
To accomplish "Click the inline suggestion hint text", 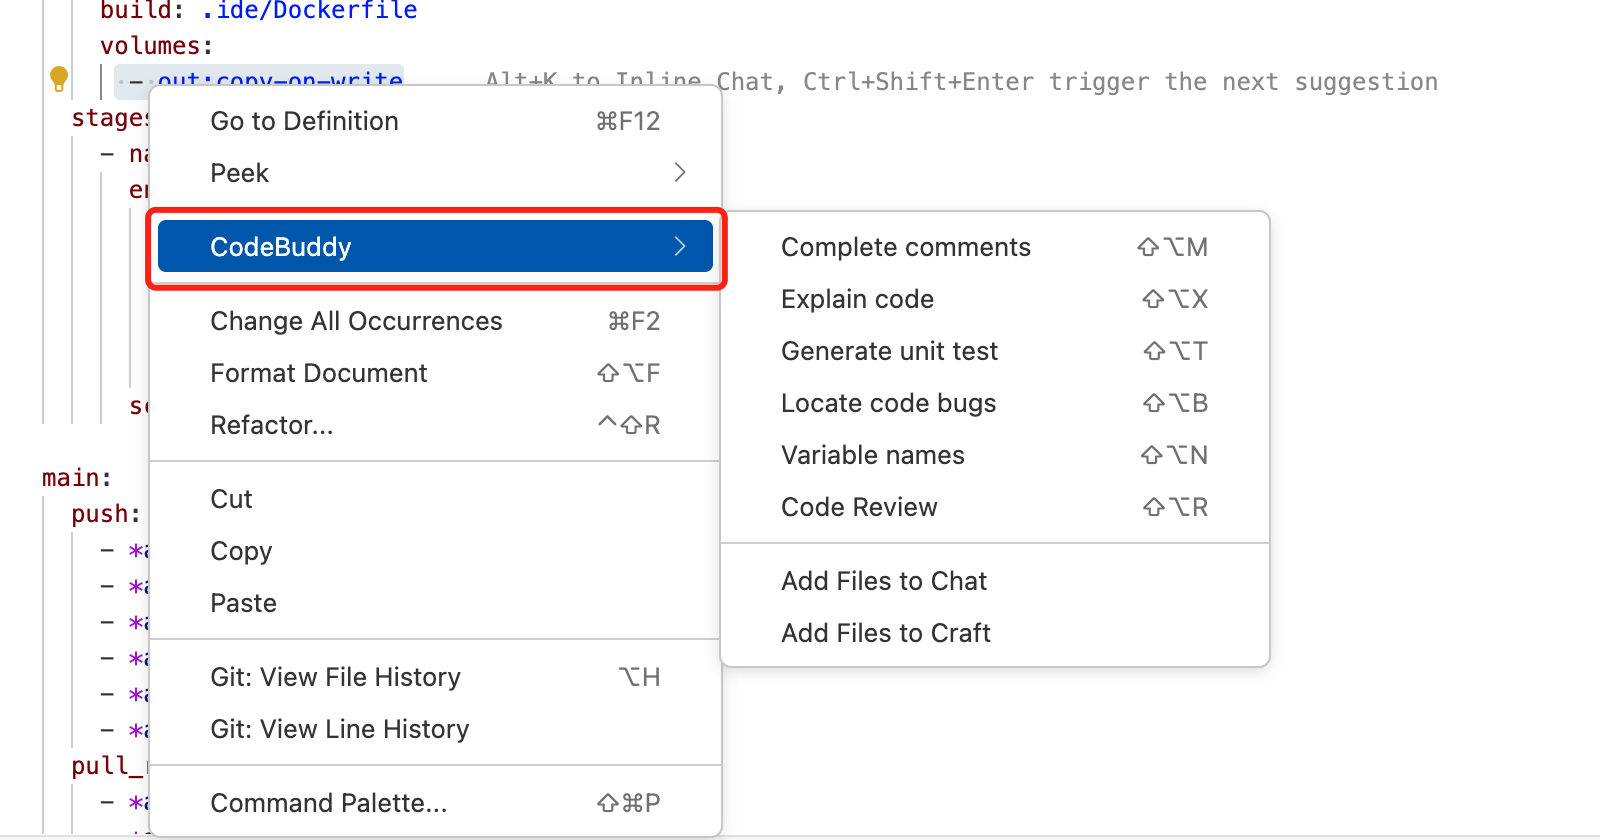I will click(962, 82).
